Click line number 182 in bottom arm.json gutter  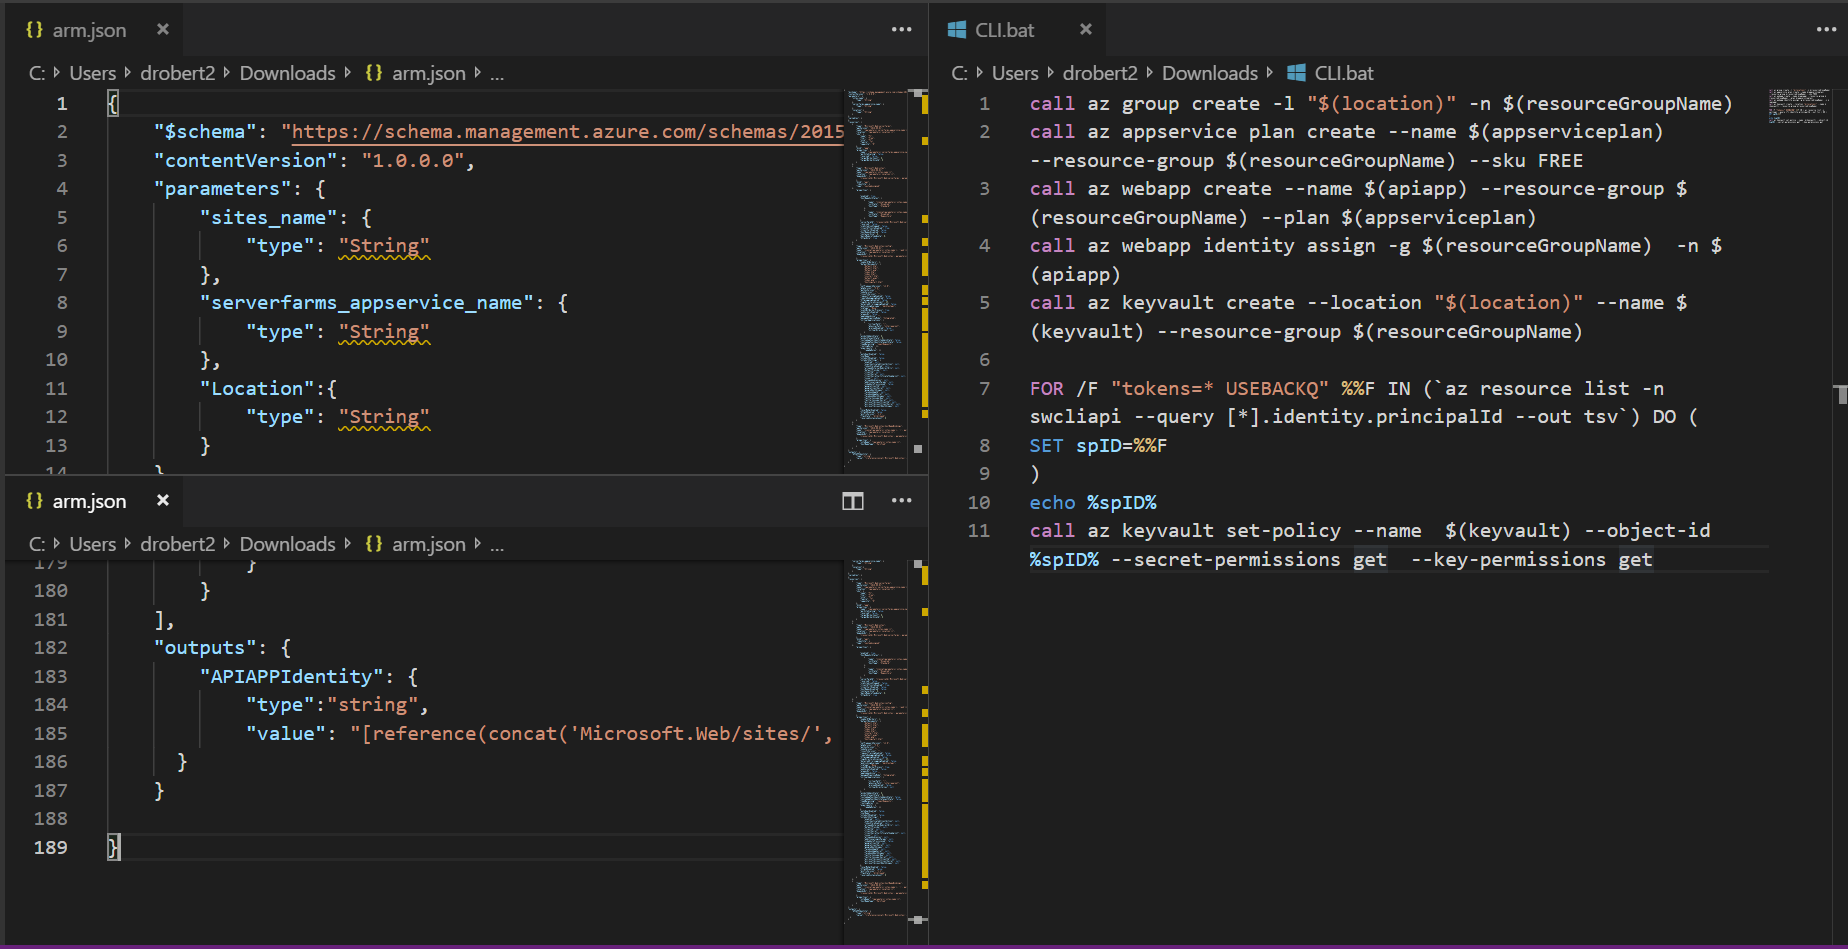51,648
